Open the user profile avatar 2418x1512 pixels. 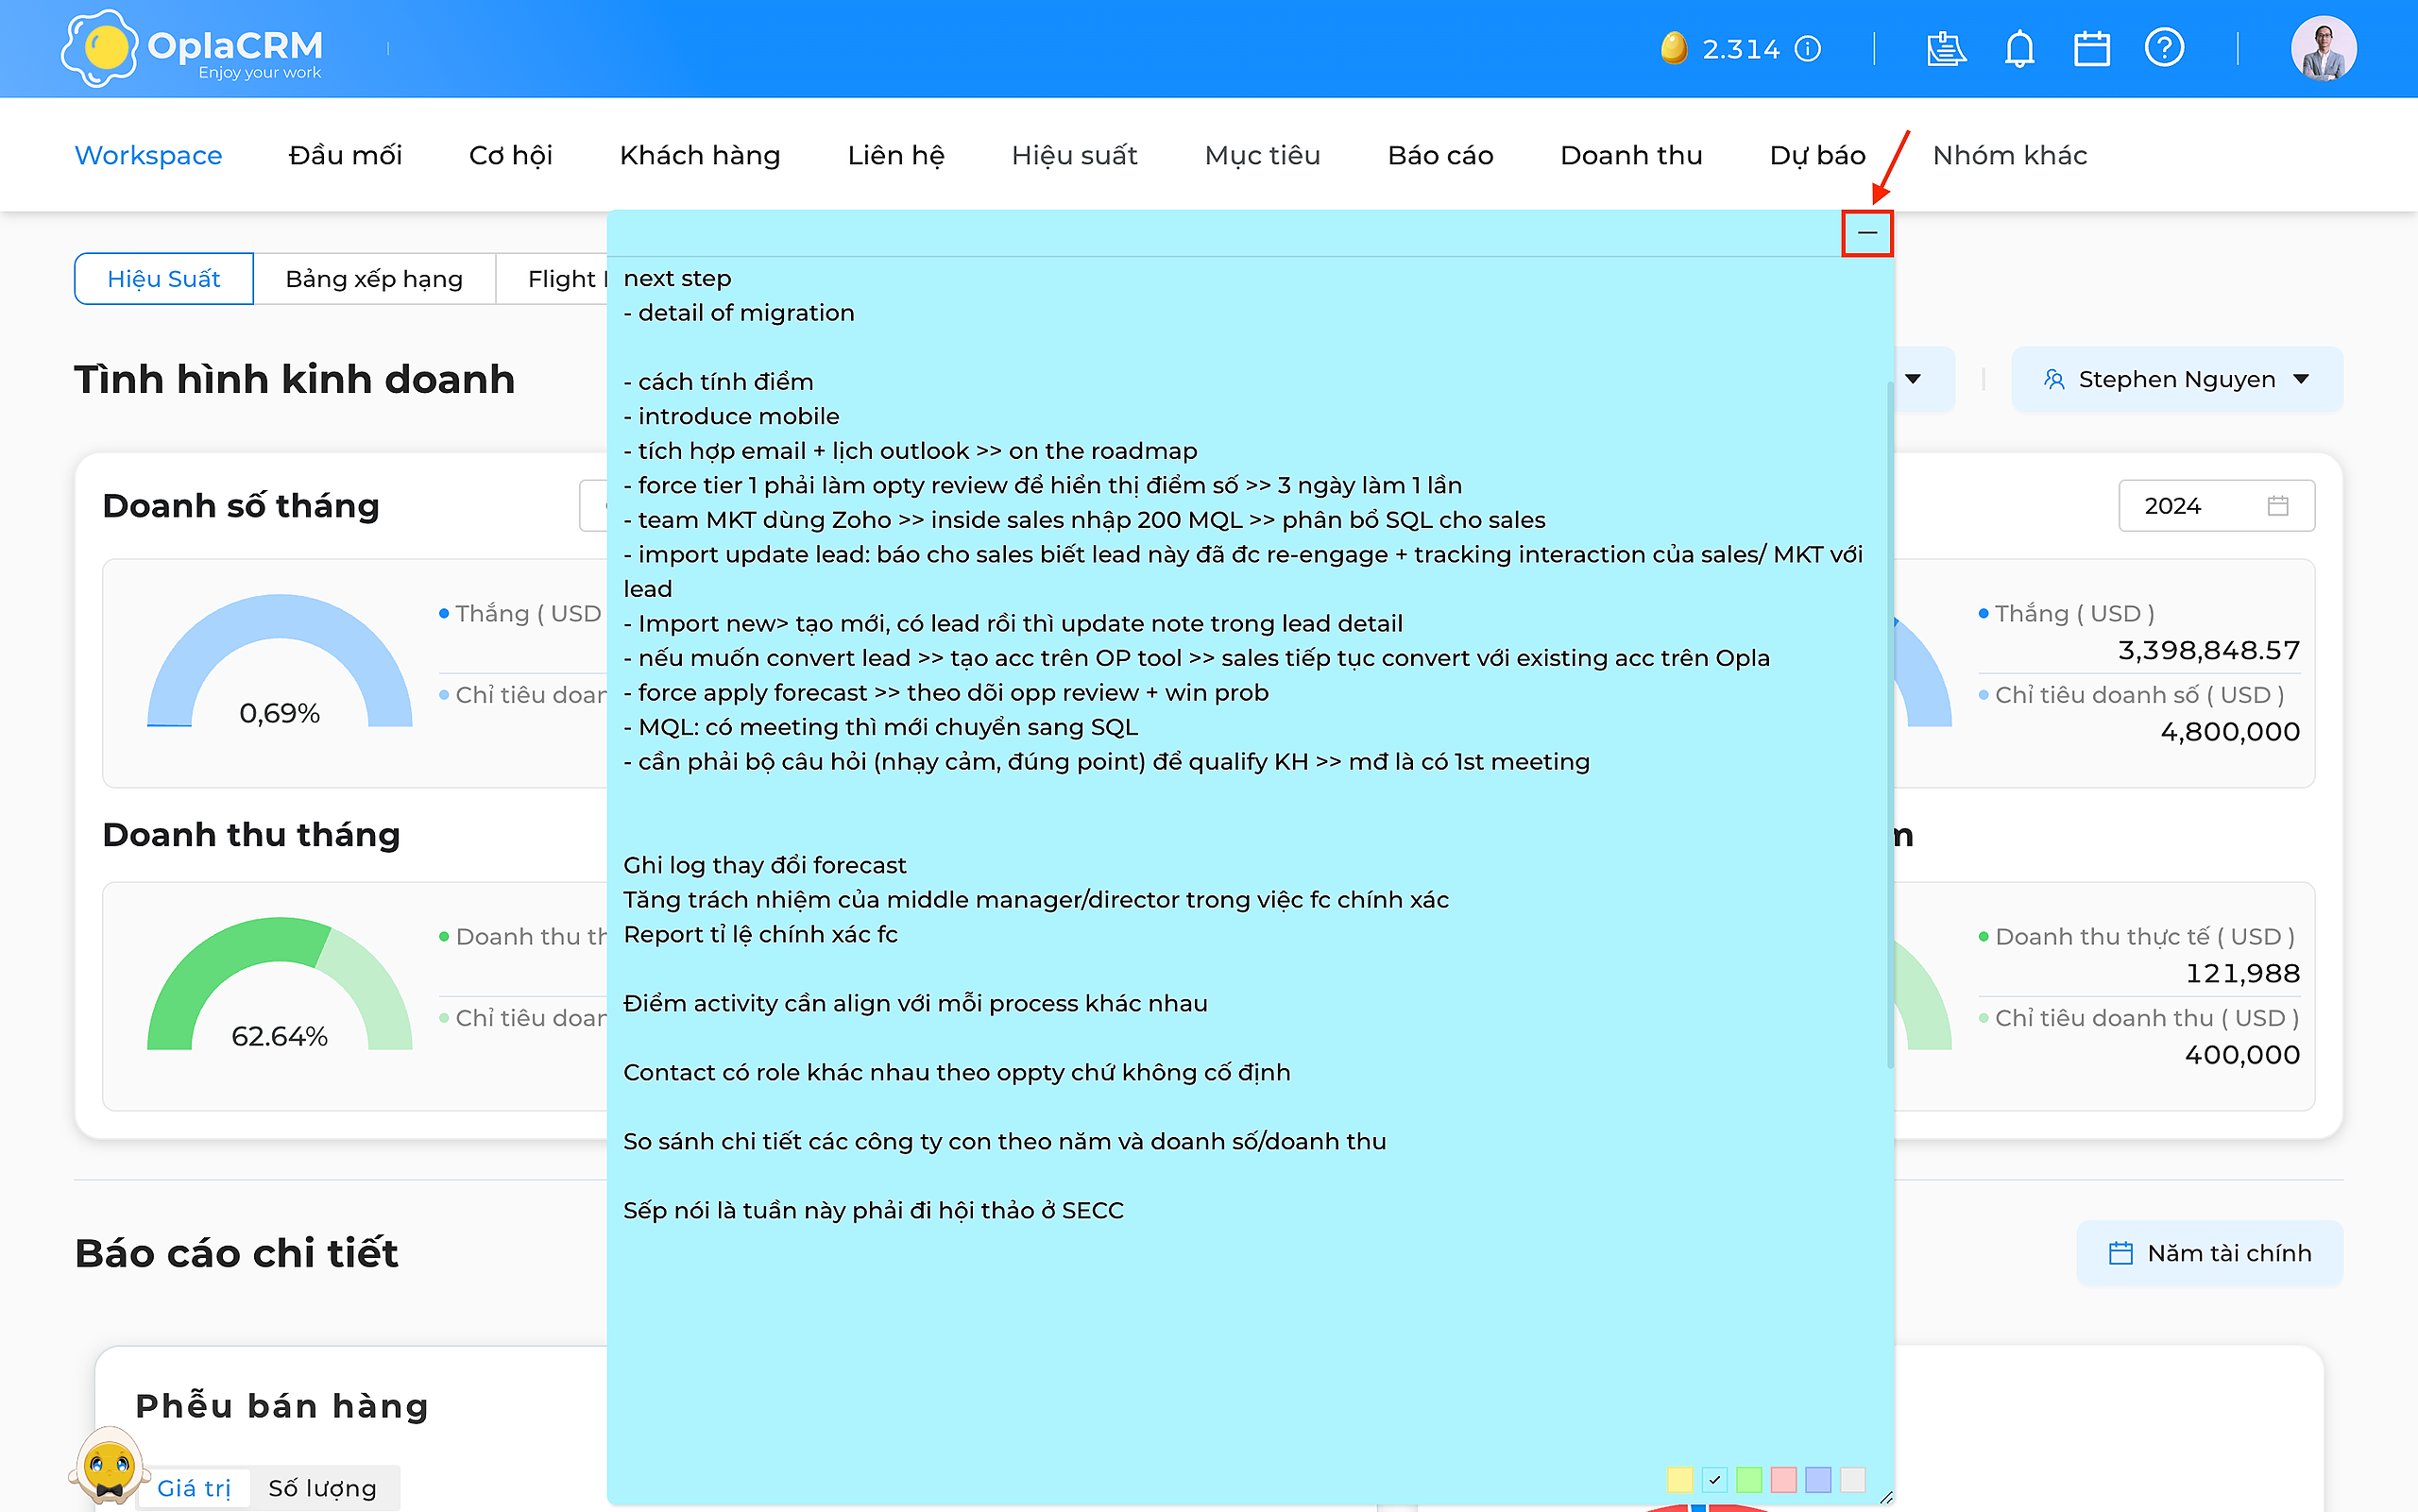[2323, 48]
